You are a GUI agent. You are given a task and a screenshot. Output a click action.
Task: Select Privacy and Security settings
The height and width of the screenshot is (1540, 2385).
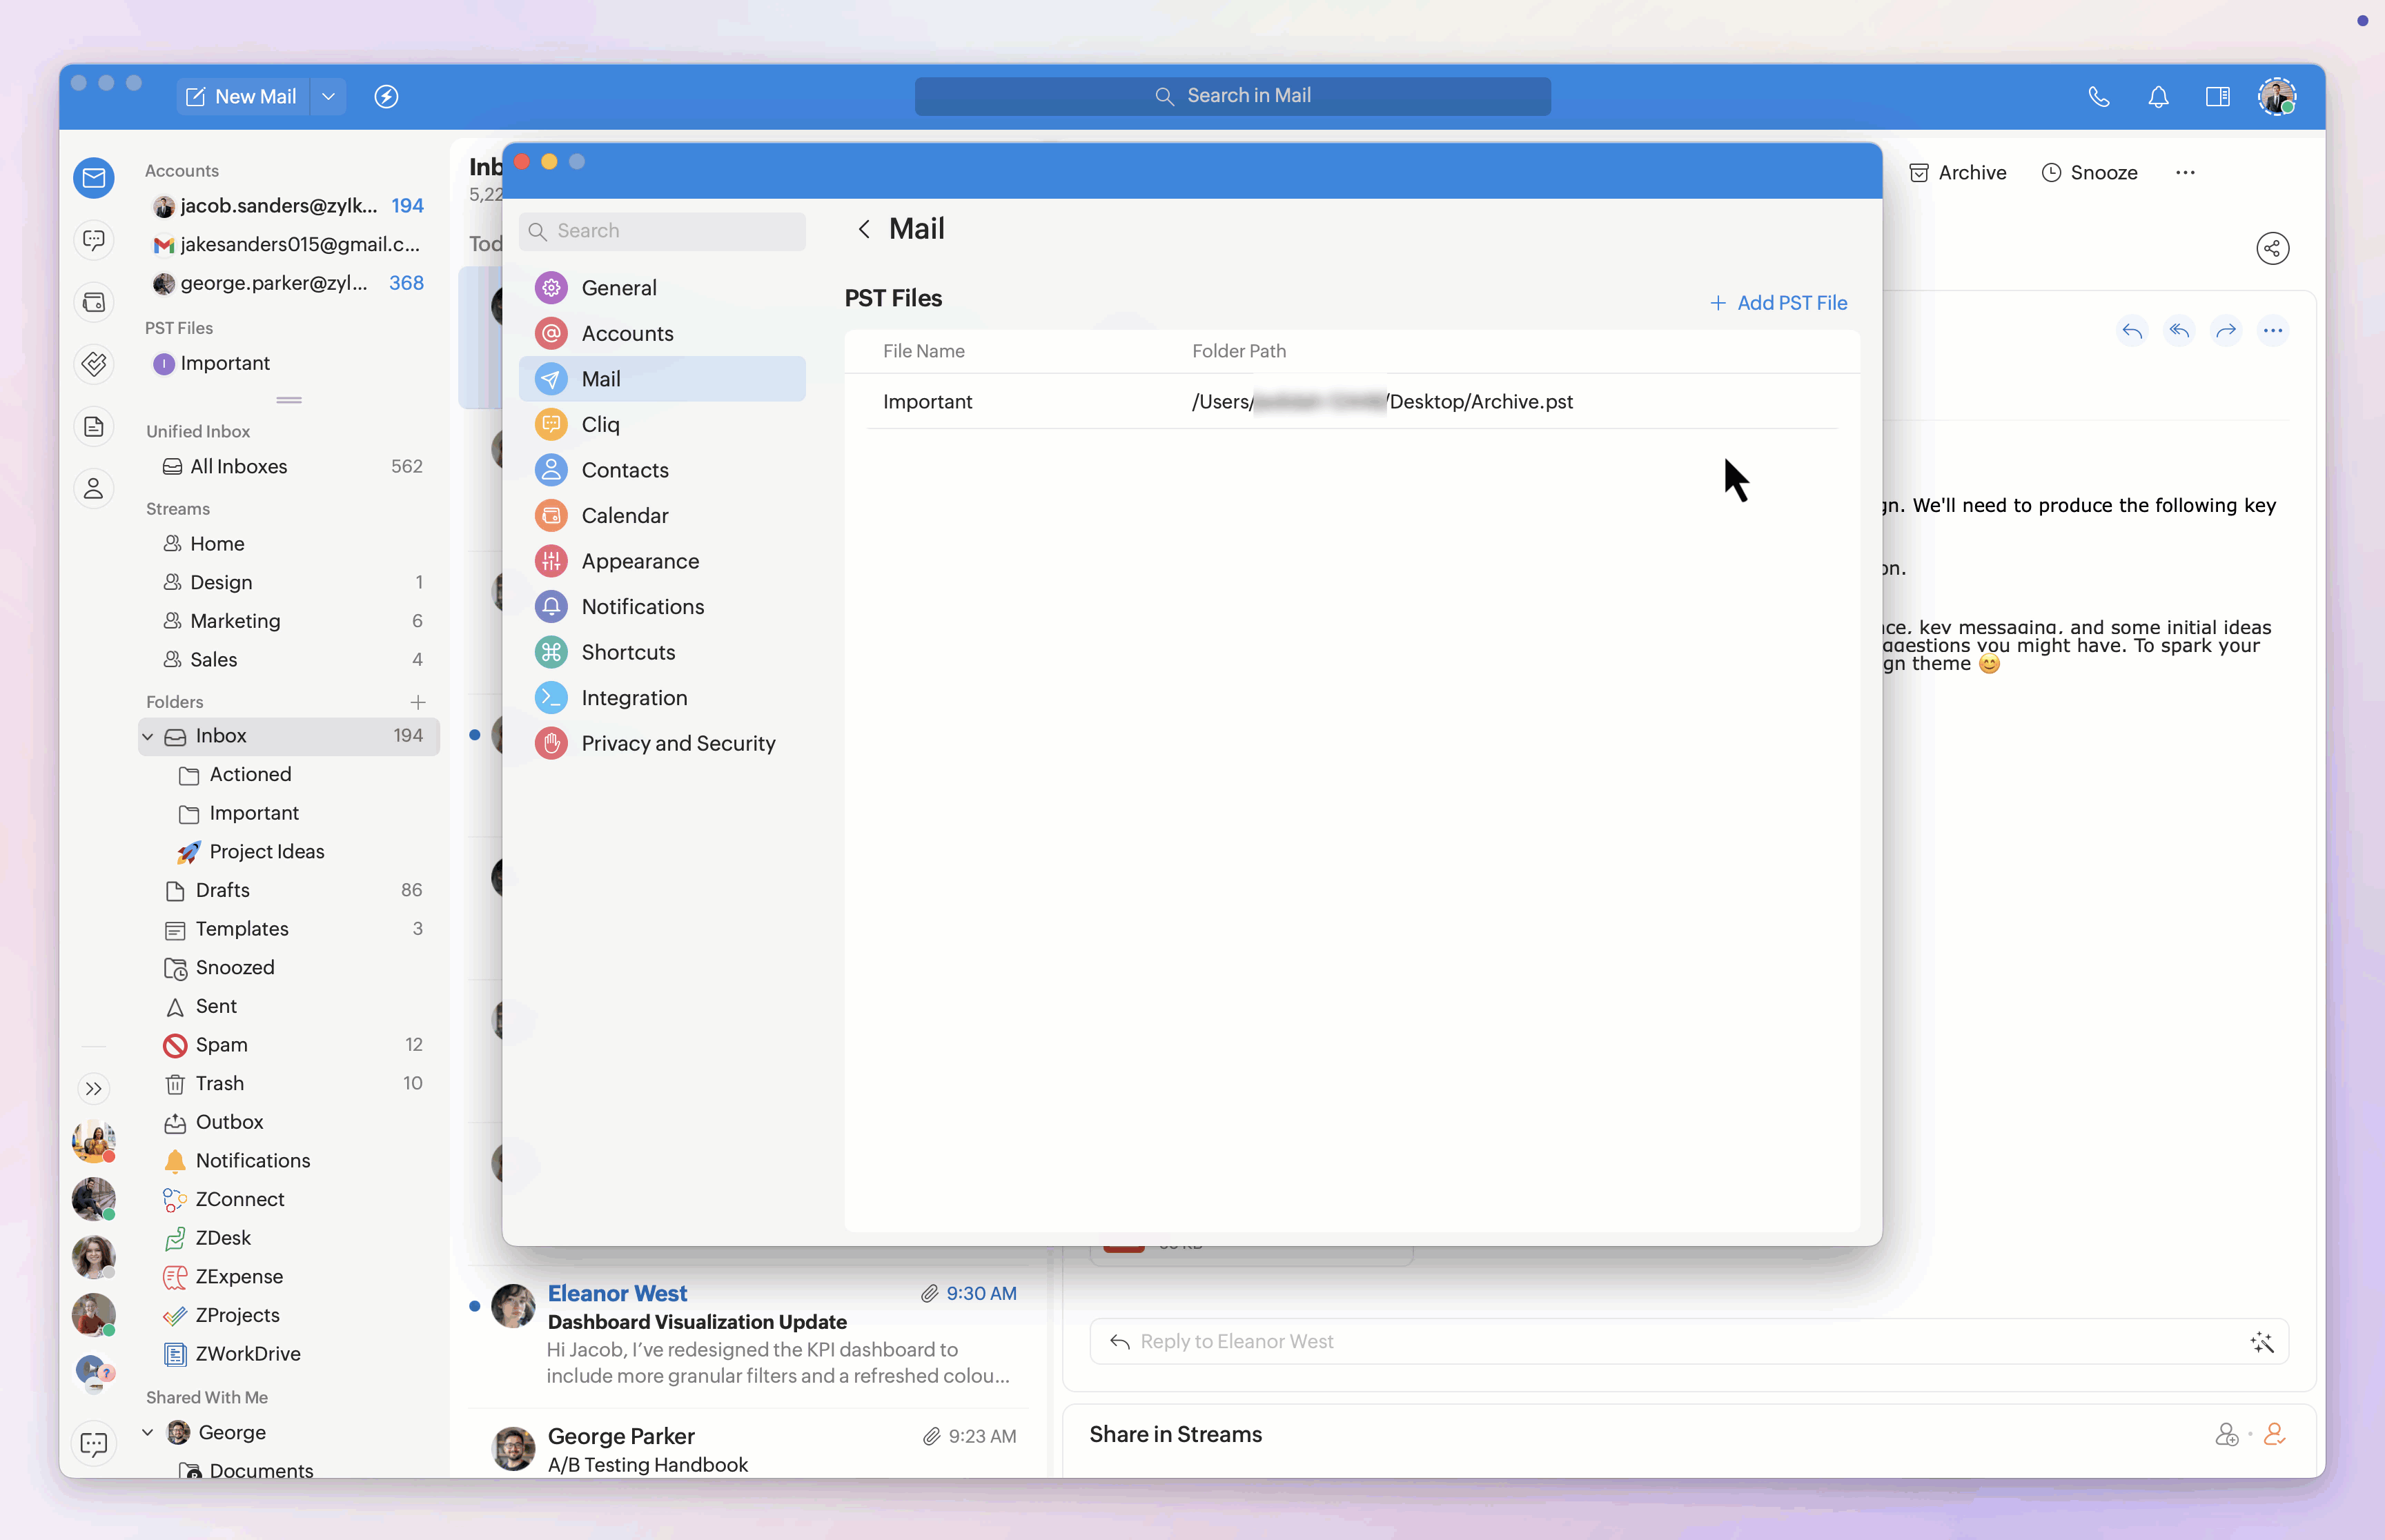click(x=678, y=743)
